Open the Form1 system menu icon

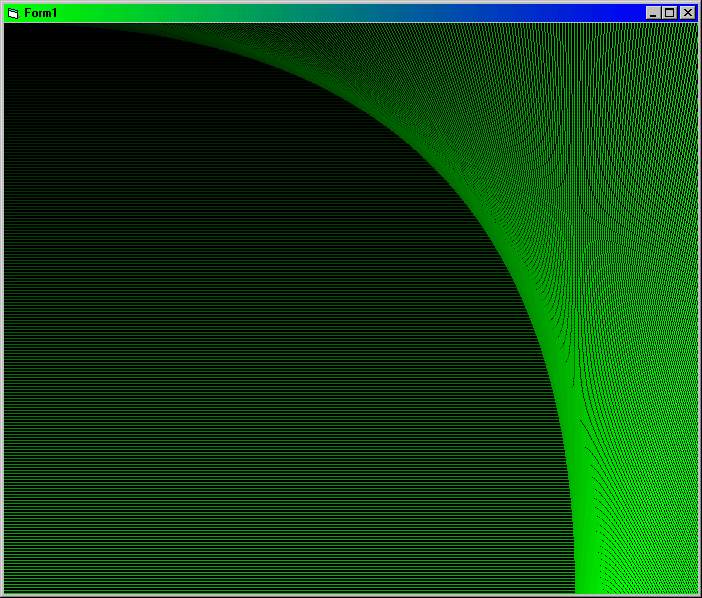(x=13, y=13)
